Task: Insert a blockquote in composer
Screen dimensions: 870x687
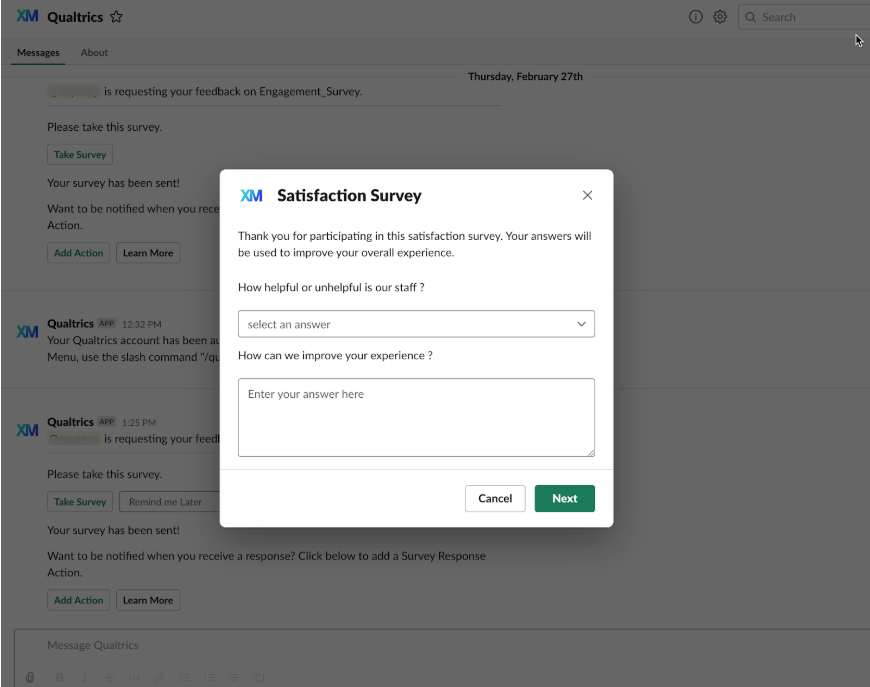Action: [x=234, y=678]
